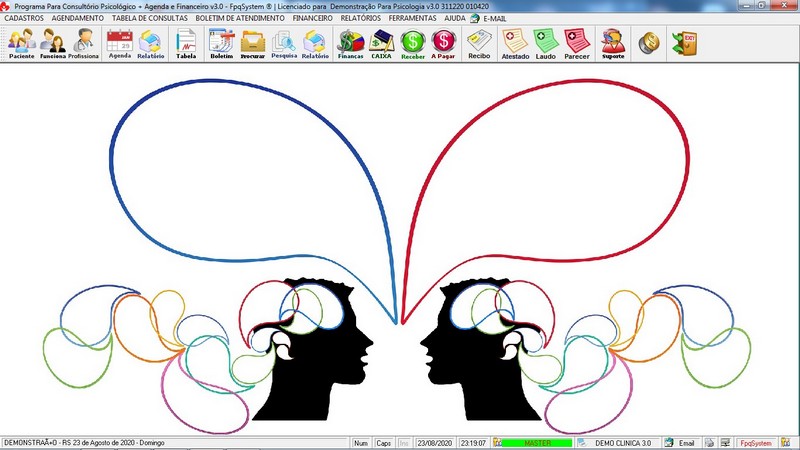The width and height of the screenshot is (800, 450).
Task: Click the printer icon in status bar
Action: coord(709,443)
